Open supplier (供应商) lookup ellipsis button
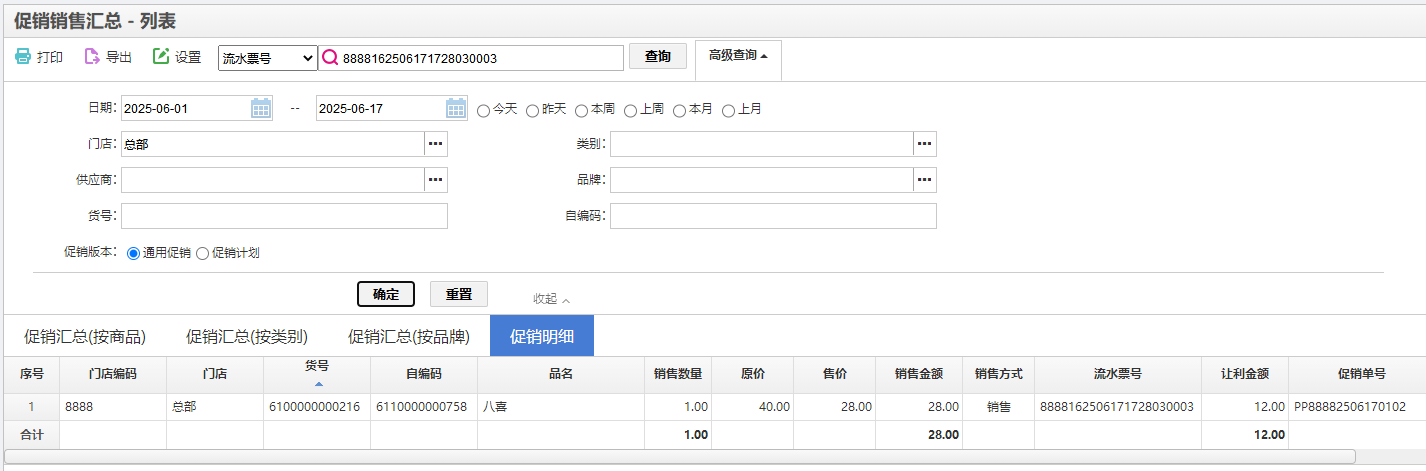Image resolution: width=1426 pixels, height=471 pixels. 436,180
